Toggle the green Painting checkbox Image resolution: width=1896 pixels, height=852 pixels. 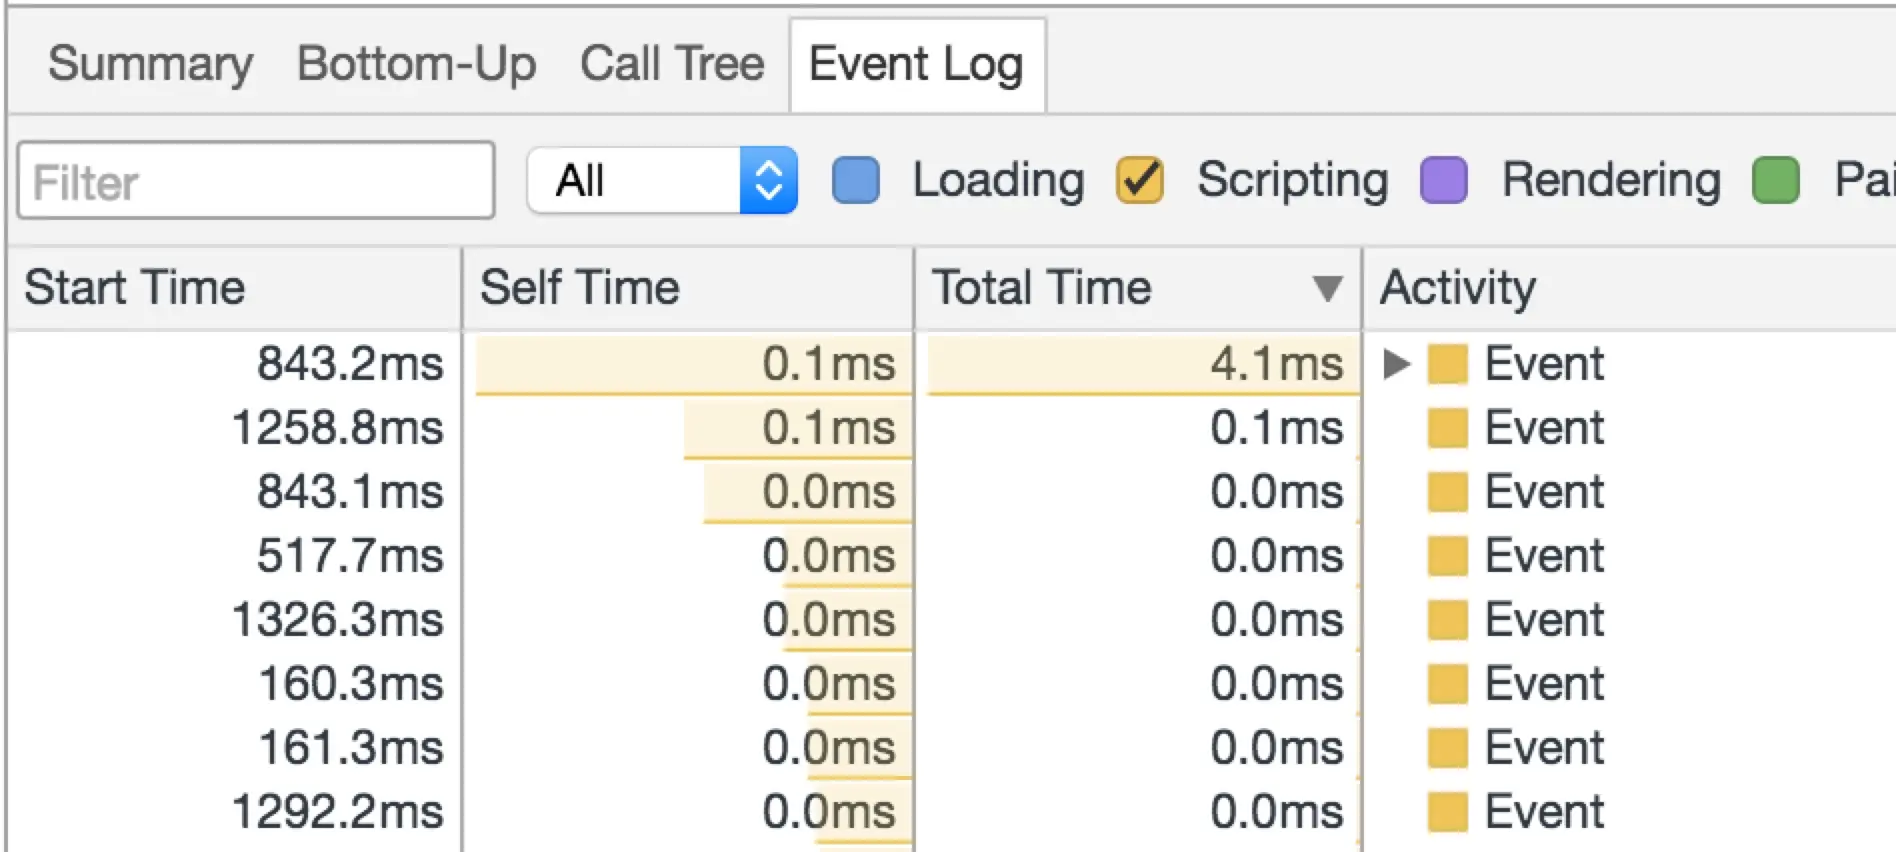1776,181
